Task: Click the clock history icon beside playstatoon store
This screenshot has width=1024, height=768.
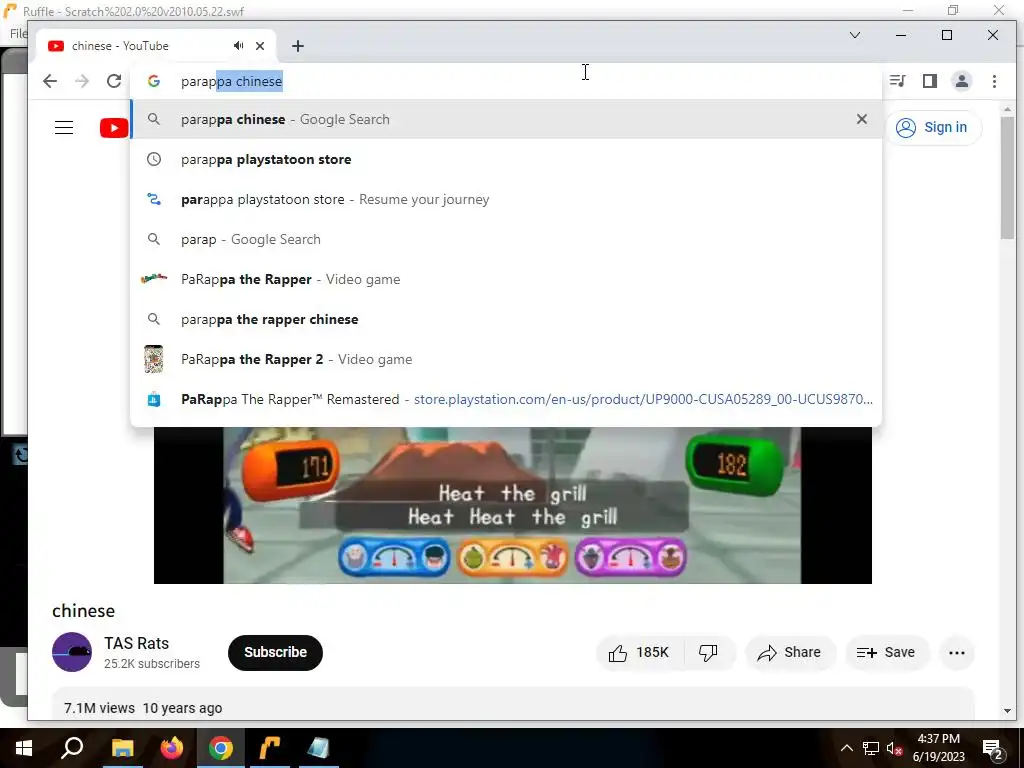Action: tap(153, 159)
